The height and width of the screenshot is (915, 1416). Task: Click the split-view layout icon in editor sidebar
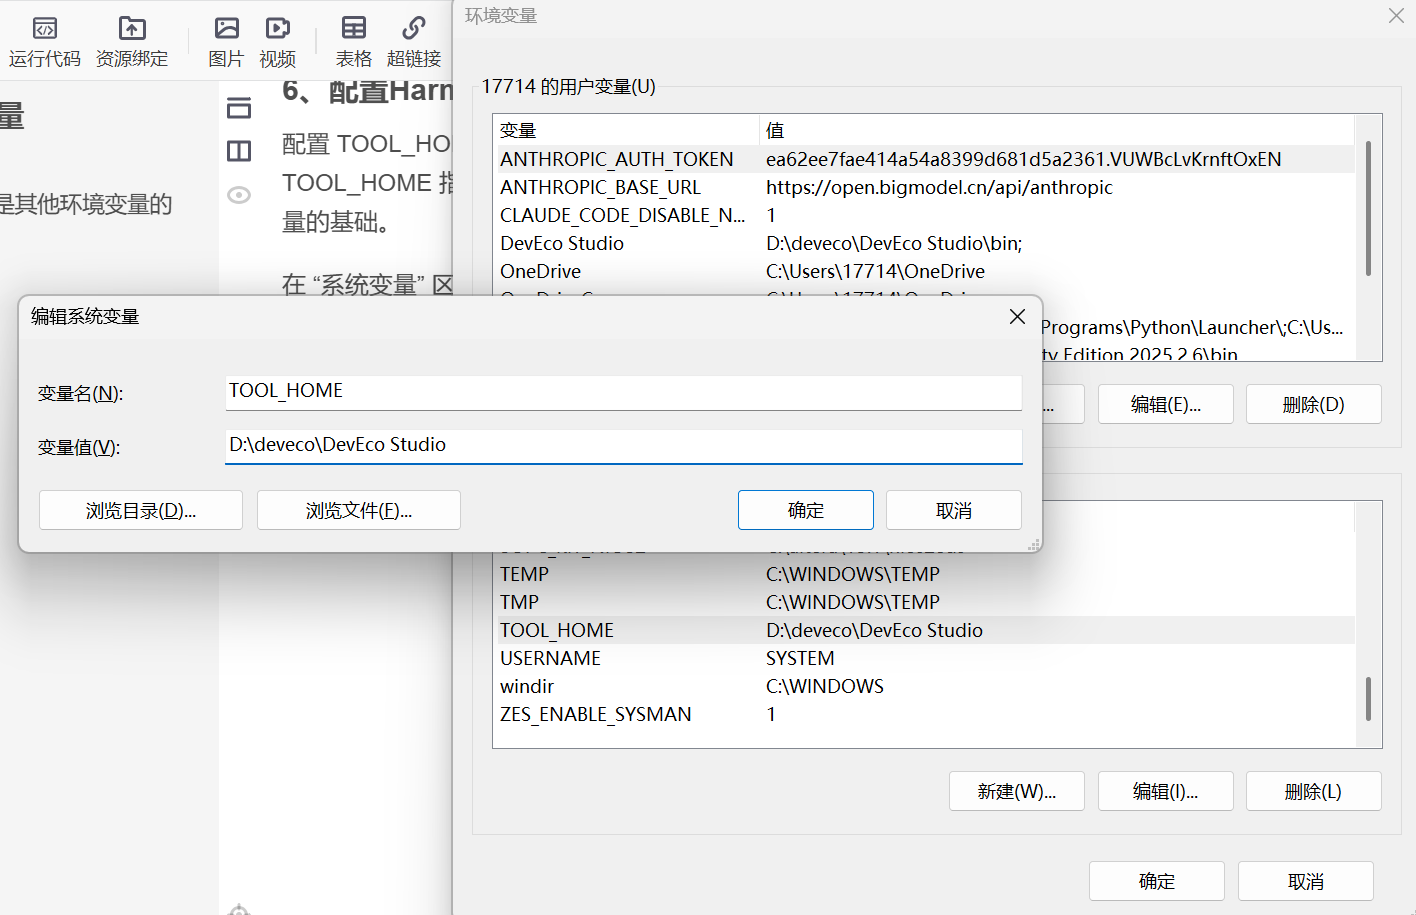coord(239,151)
